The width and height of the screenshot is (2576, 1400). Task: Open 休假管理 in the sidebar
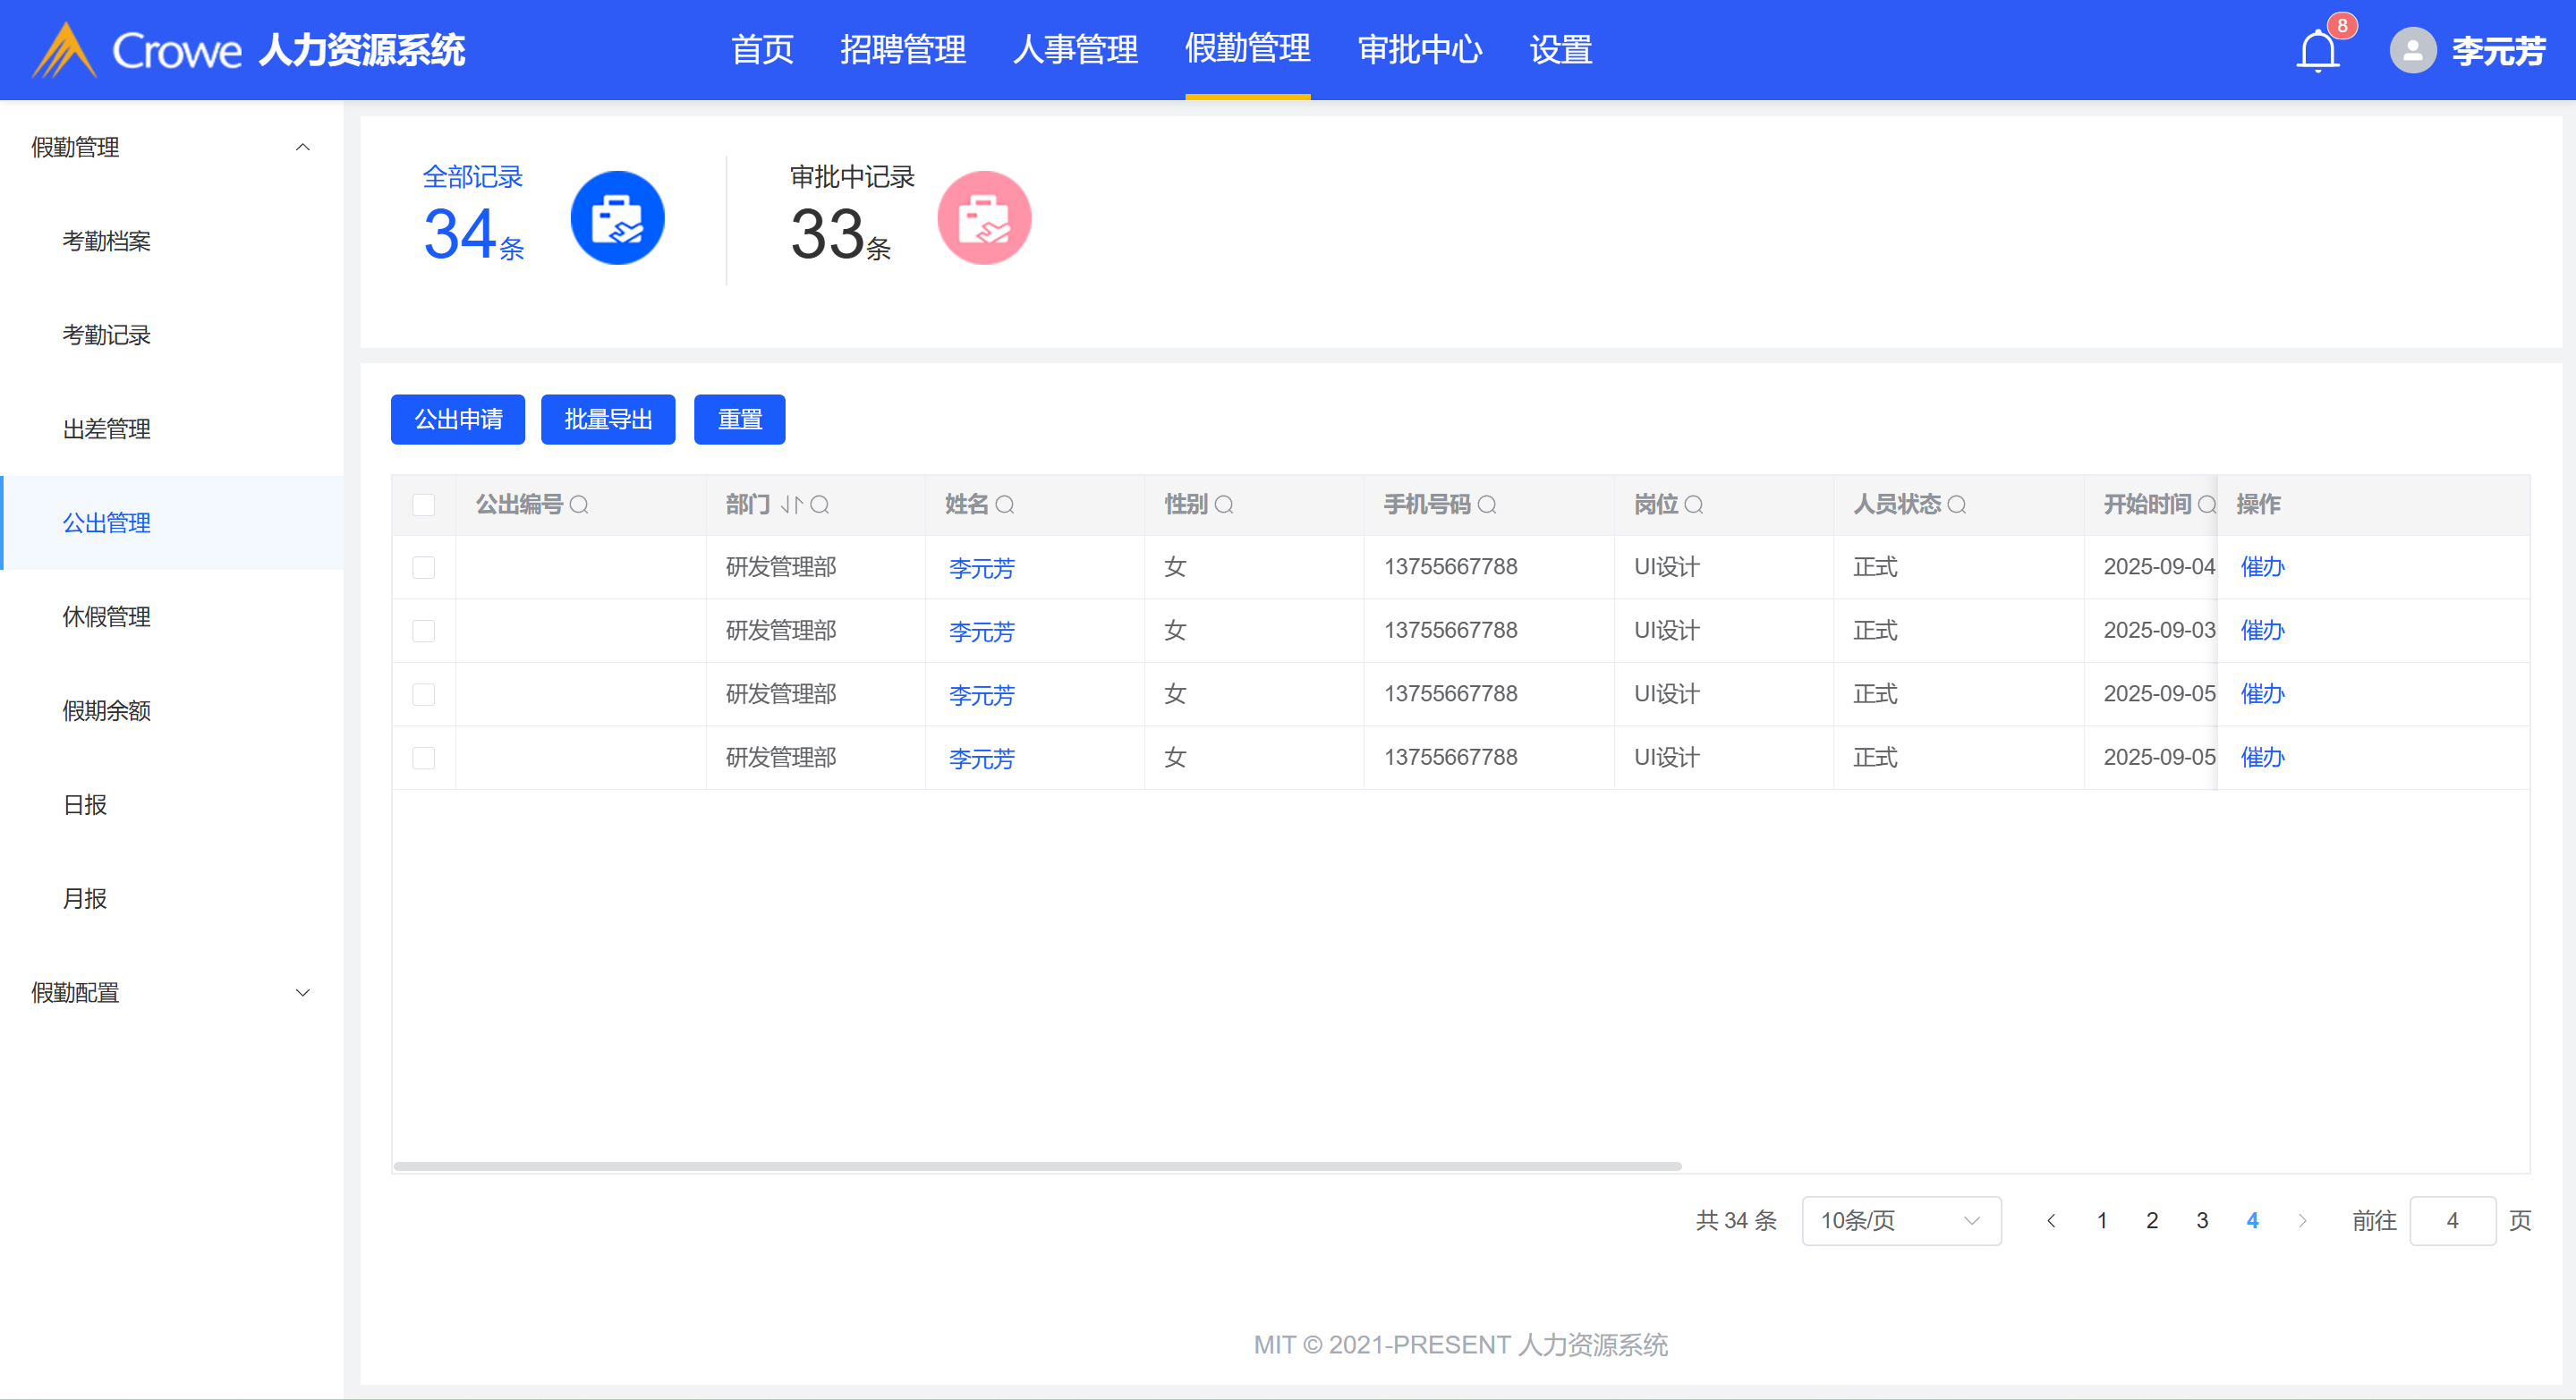pos(107,617)
